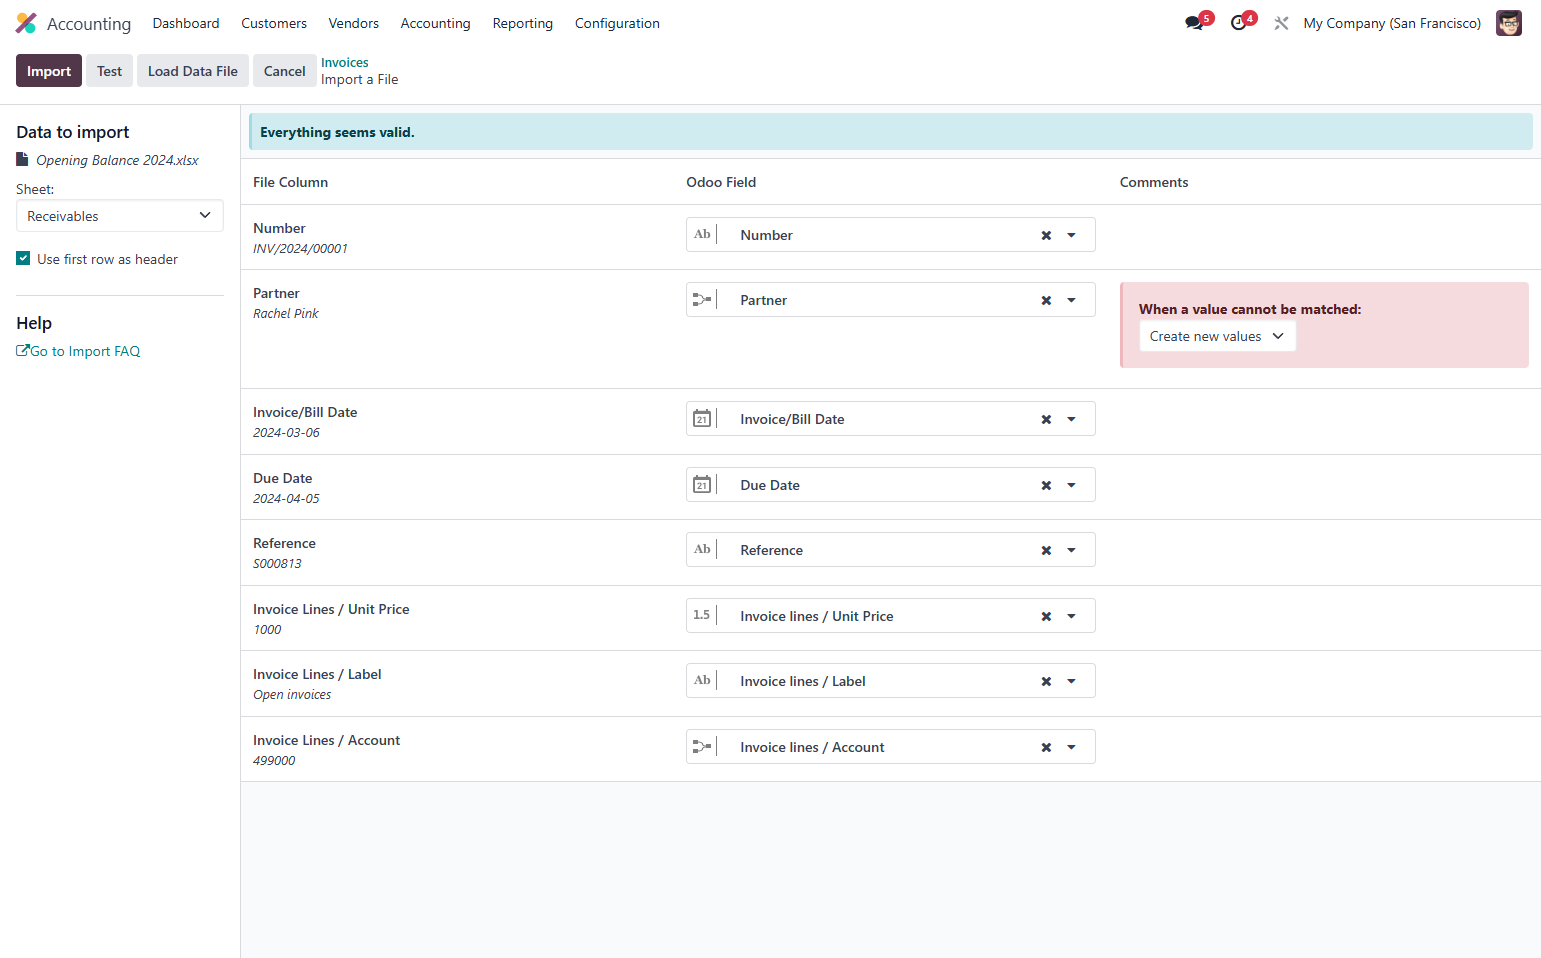The image size is (1541, 958).
Task: Click the calendar icon in Due Date field
Action: pyautogui.click(x=702, y=485)
